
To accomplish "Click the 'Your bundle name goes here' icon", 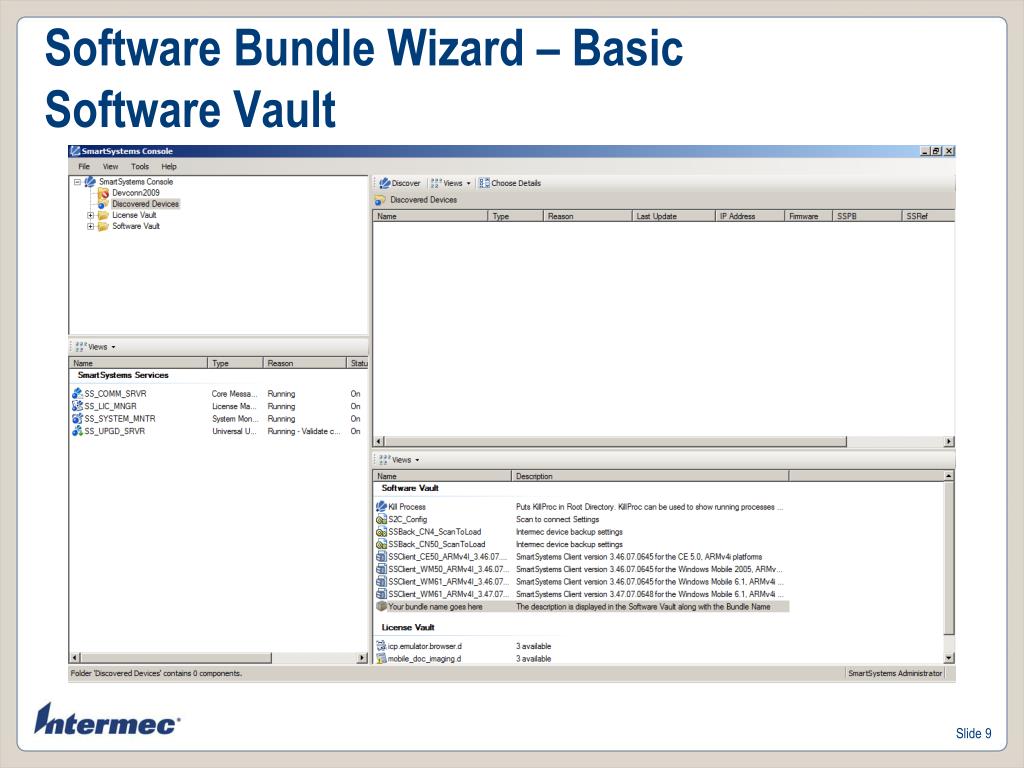I will click(381, 607).
